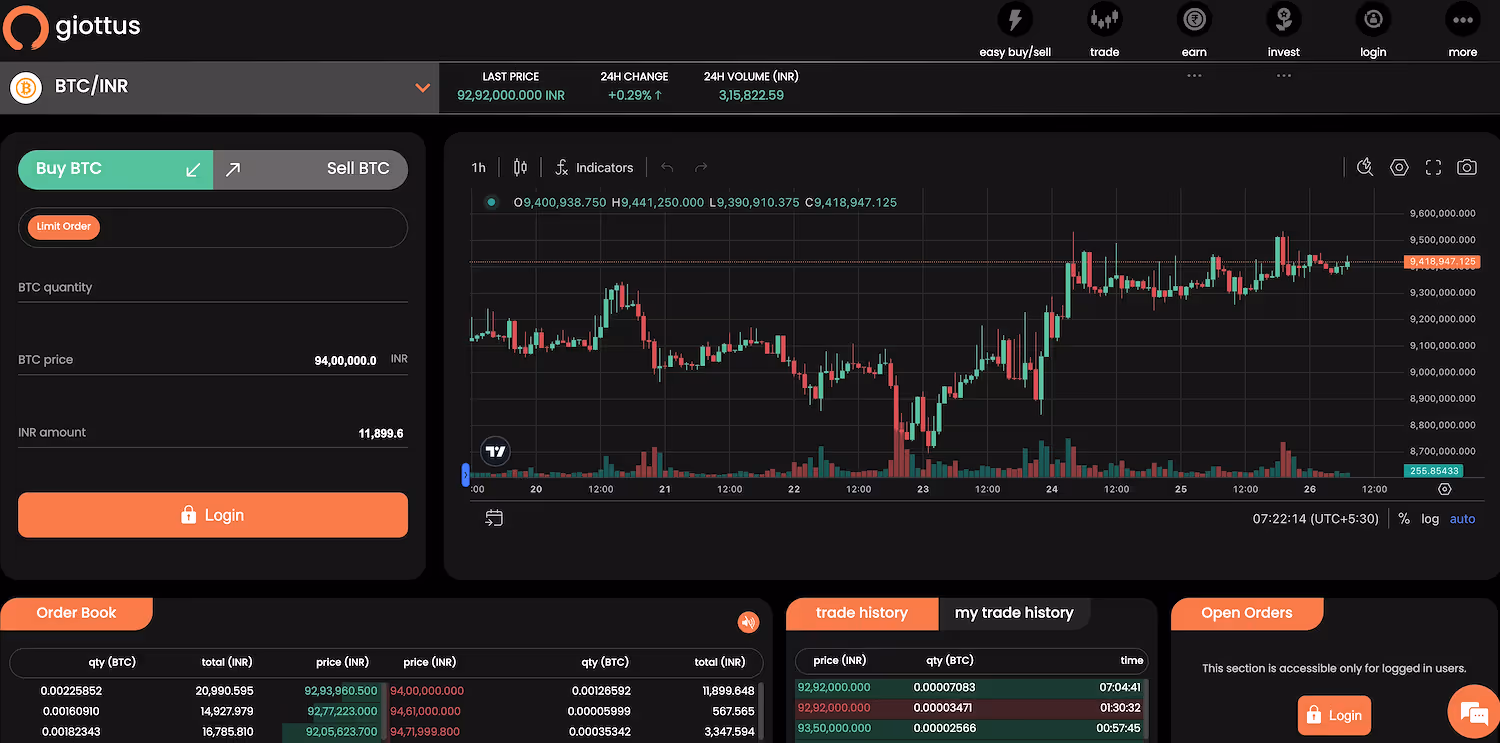The image size is (1500, 743).
Task: Click the Buy BTC down-left arrow icon
Action: coord(194,170)
